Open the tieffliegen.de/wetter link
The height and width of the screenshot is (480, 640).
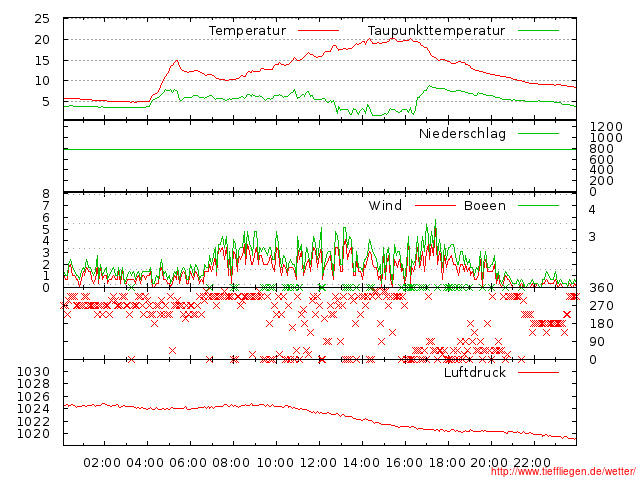(x=563, y=472)
